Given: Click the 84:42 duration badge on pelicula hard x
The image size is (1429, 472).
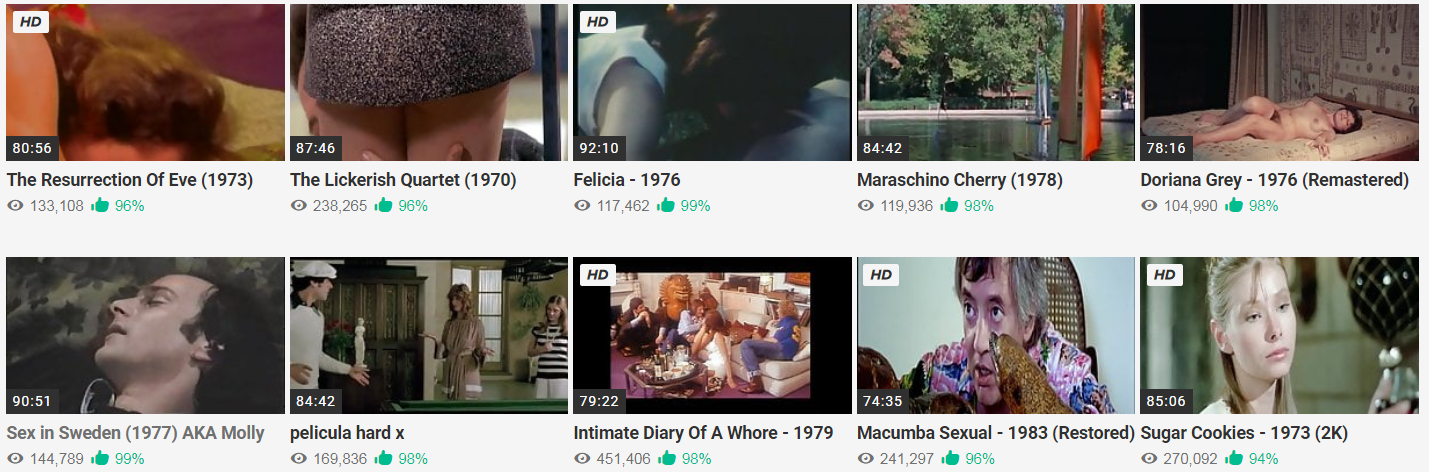Looking at the screenshot, I should click(x=315, y=401).
